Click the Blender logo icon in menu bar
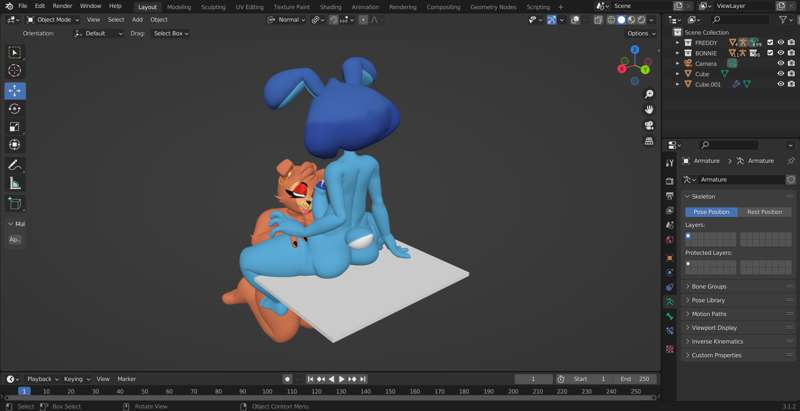This screenshot has width=800, height=411. (x=9, y=6)
